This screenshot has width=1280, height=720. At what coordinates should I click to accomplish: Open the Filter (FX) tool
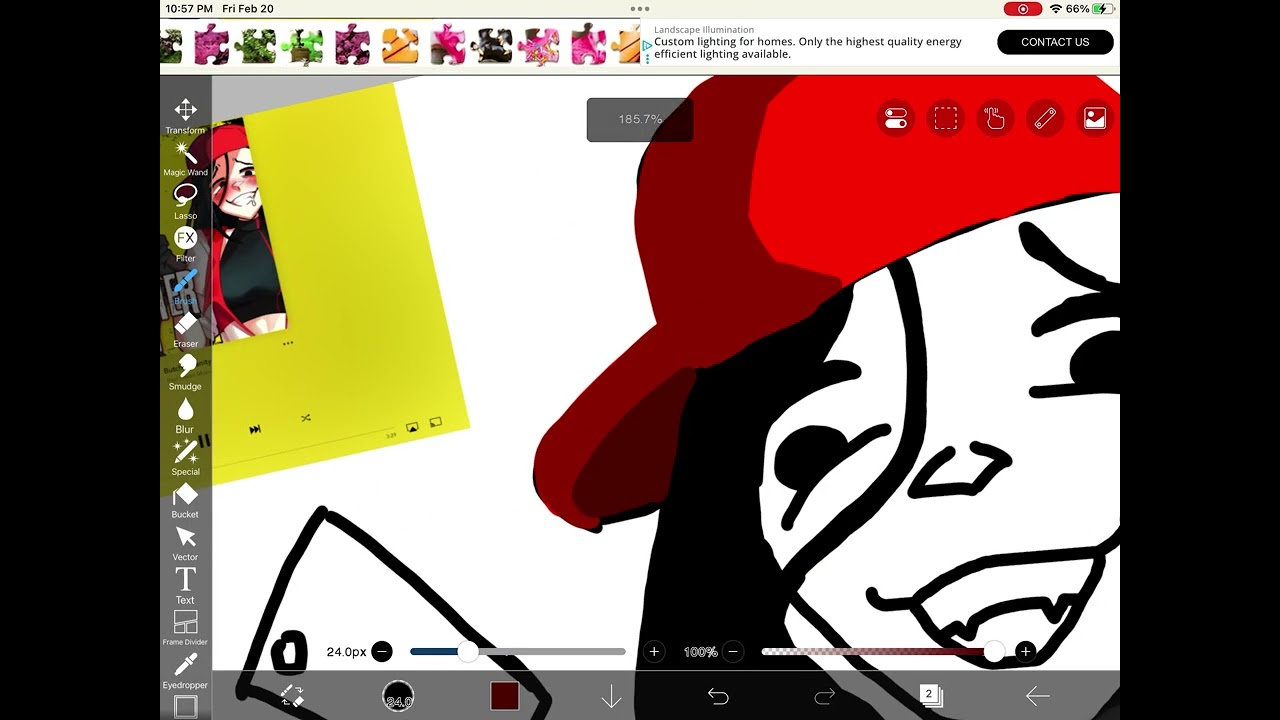(x=185, y=244)
